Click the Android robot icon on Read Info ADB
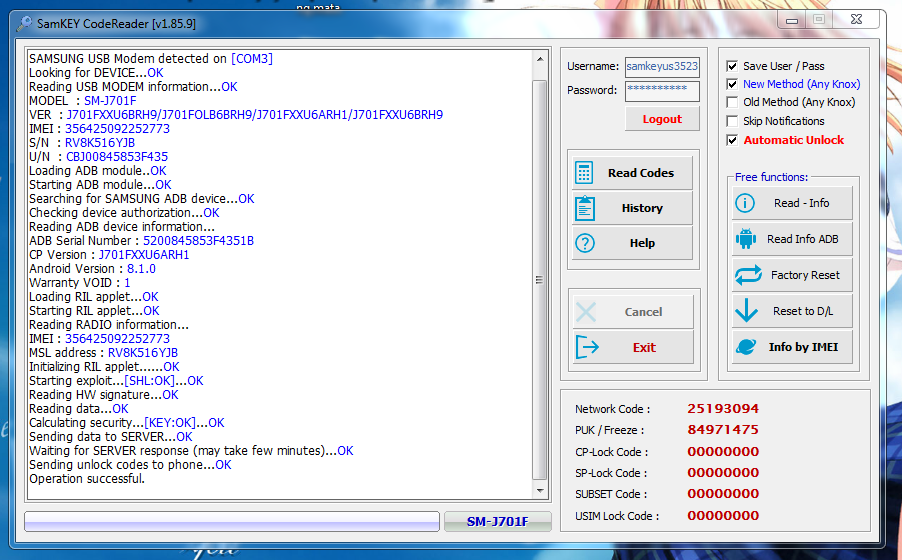902x560 pixels. pyautogui.click(x=746, y=239)
